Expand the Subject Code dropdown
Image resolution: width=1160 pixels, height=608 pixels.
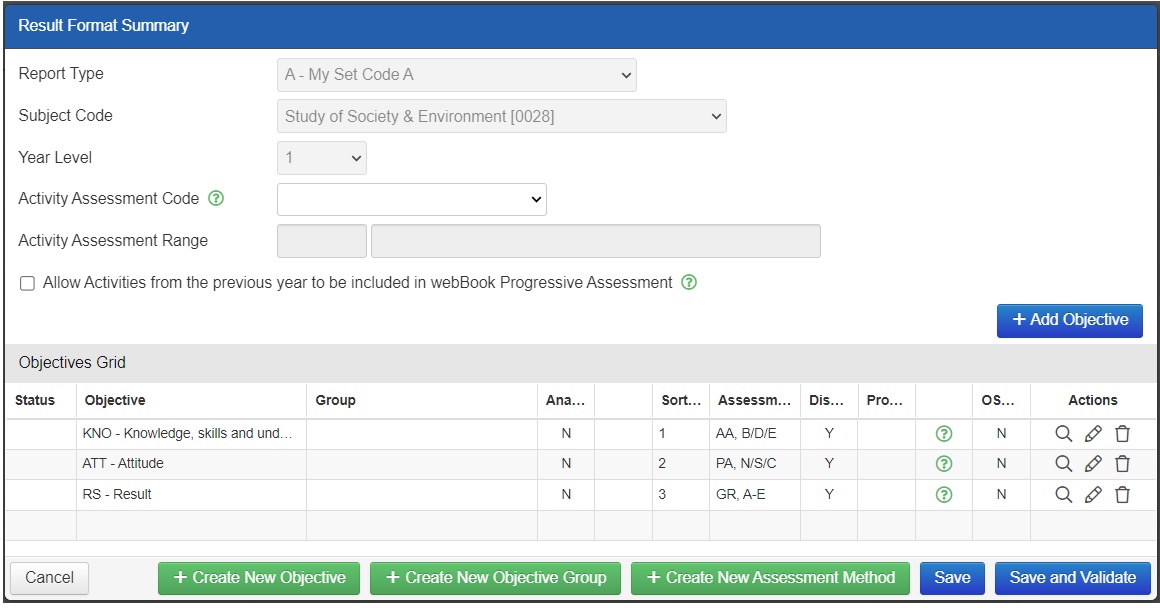click(501, 116)
